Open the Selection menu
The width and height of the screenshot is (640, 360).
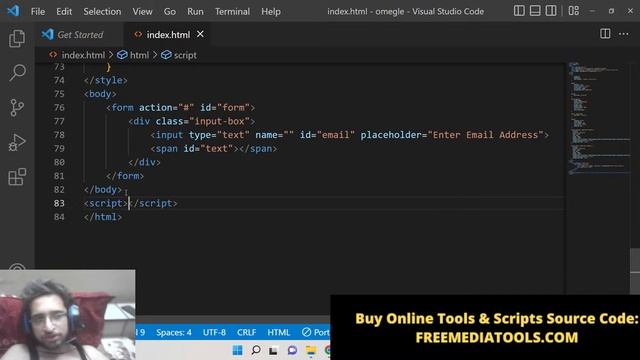[x=102, y=11]
